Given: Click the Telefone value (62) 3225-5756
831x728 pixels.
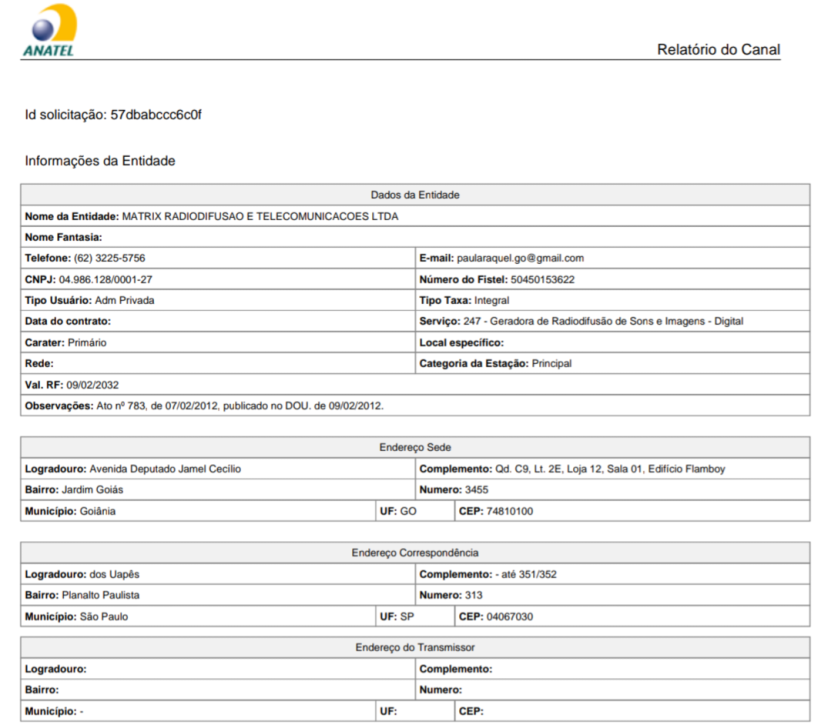Looking at the screenshot, I should click(x=109, y=258).
